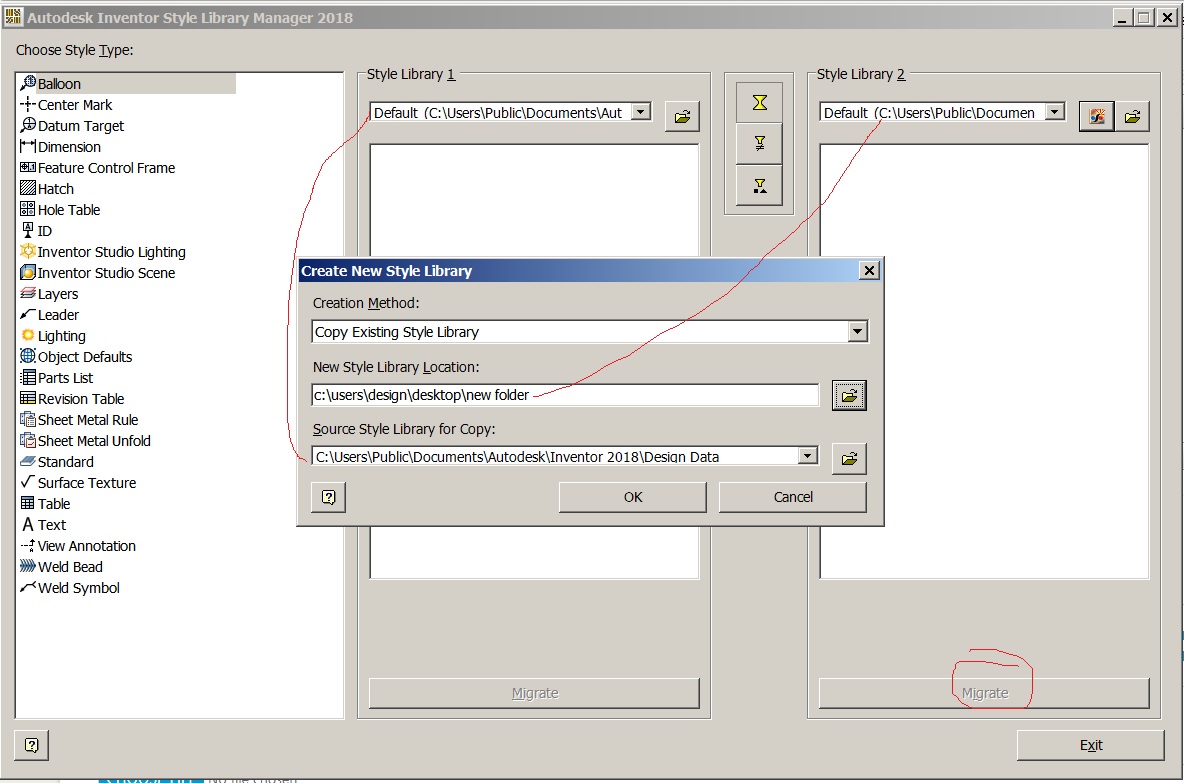Choose Sheet Metal Rule style type

tap(79, 420)
